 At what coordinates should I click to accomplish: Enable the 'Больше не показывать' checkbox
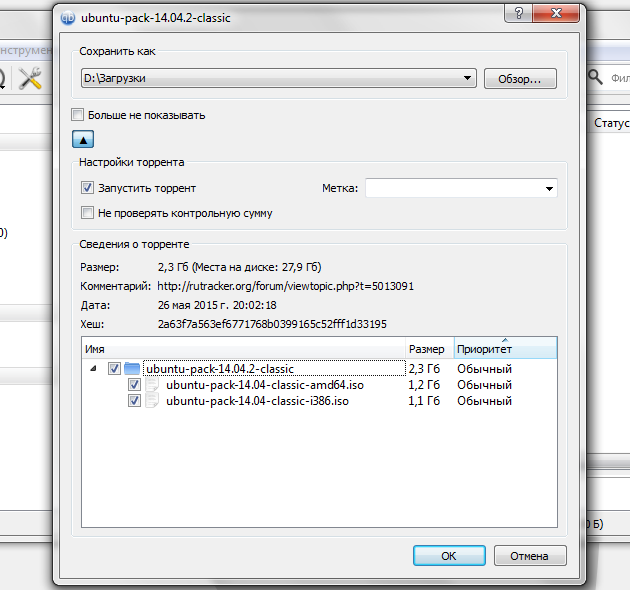click(x=78, y=115)
